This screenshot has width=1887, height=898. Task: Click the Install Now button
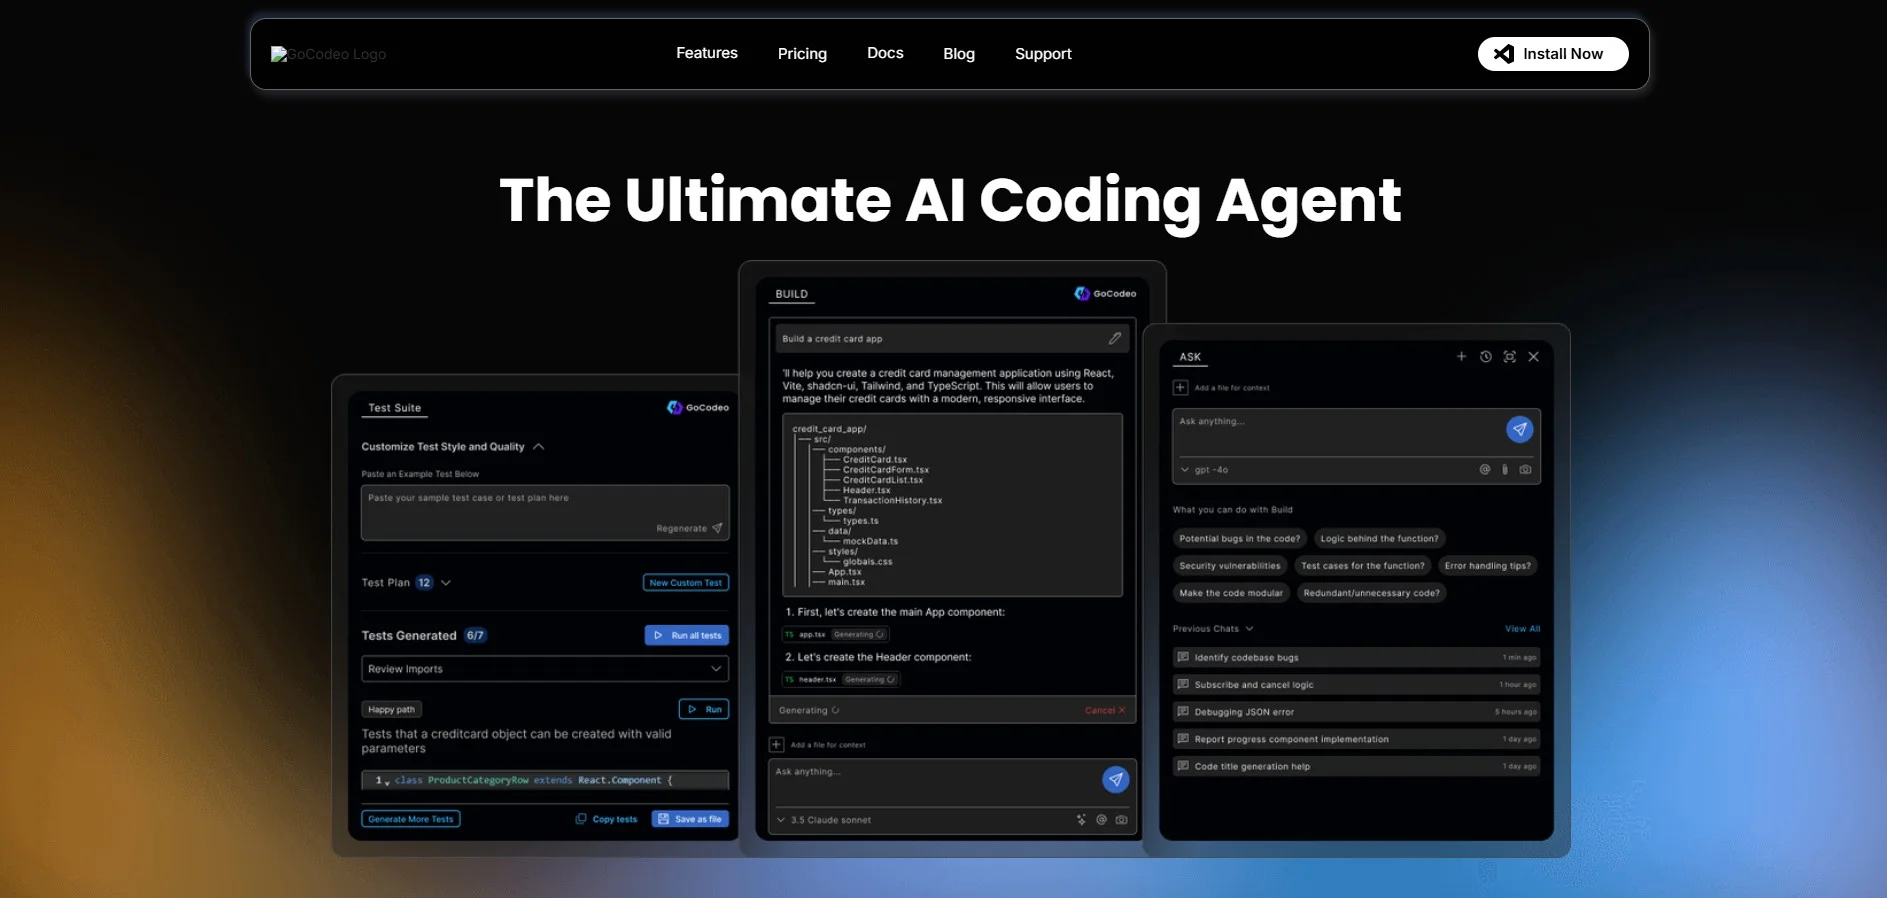[x=1552, y=54]
